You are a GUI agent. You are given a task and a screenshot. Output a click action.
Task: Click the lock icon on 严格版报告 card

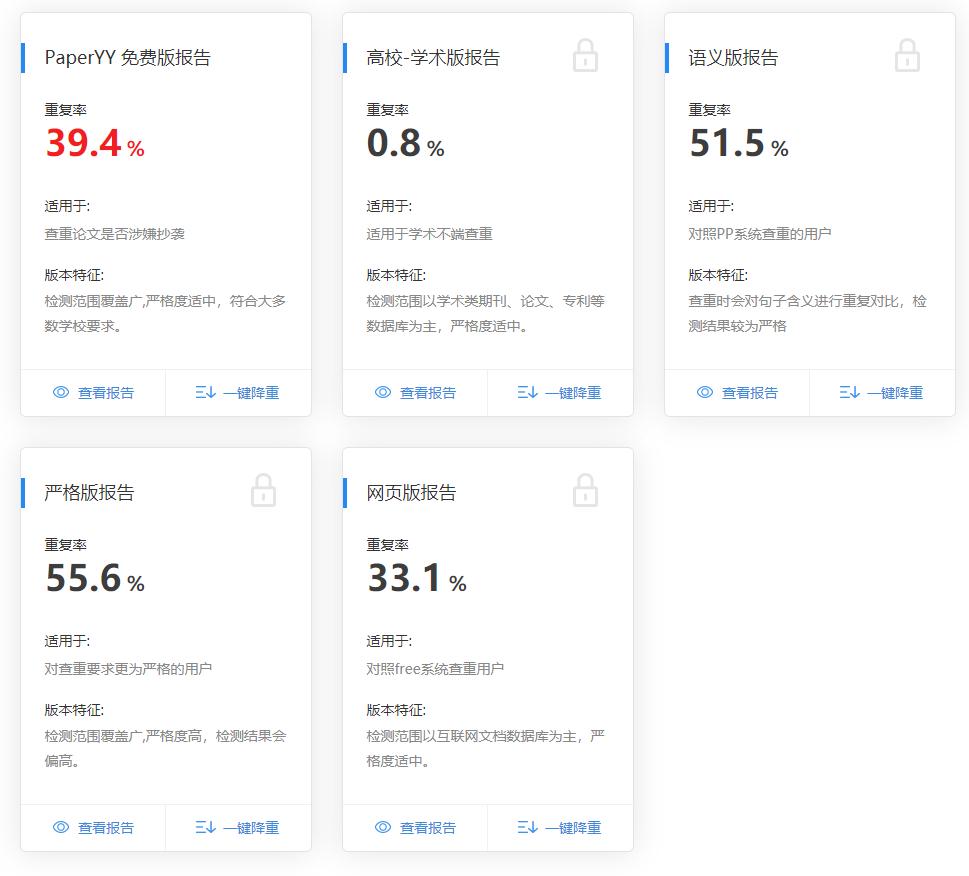click(x=264, y=491)
